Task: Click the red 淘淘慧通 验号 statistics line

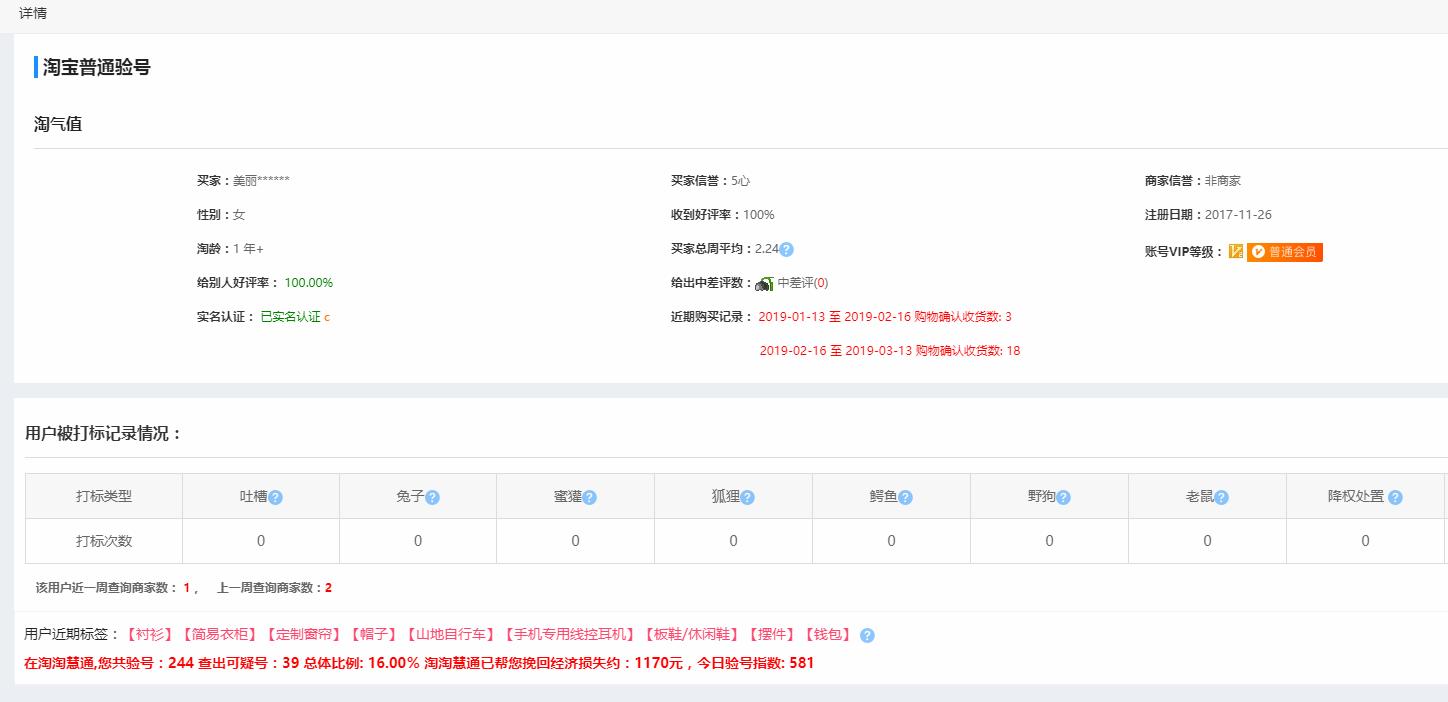Action: click(x=419, y=663)
